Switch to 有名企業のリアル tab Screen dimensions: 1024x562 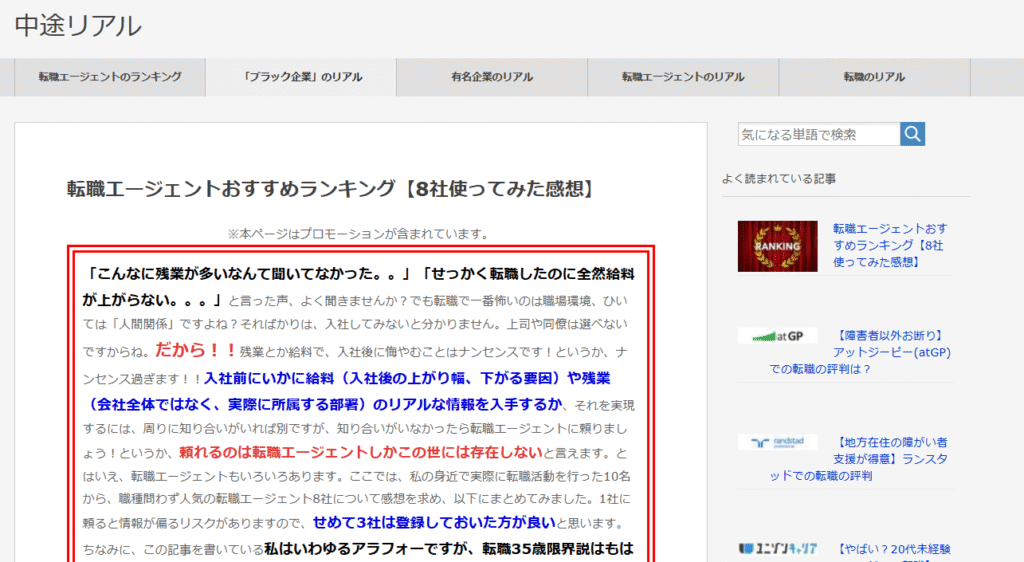click(491, 77)
